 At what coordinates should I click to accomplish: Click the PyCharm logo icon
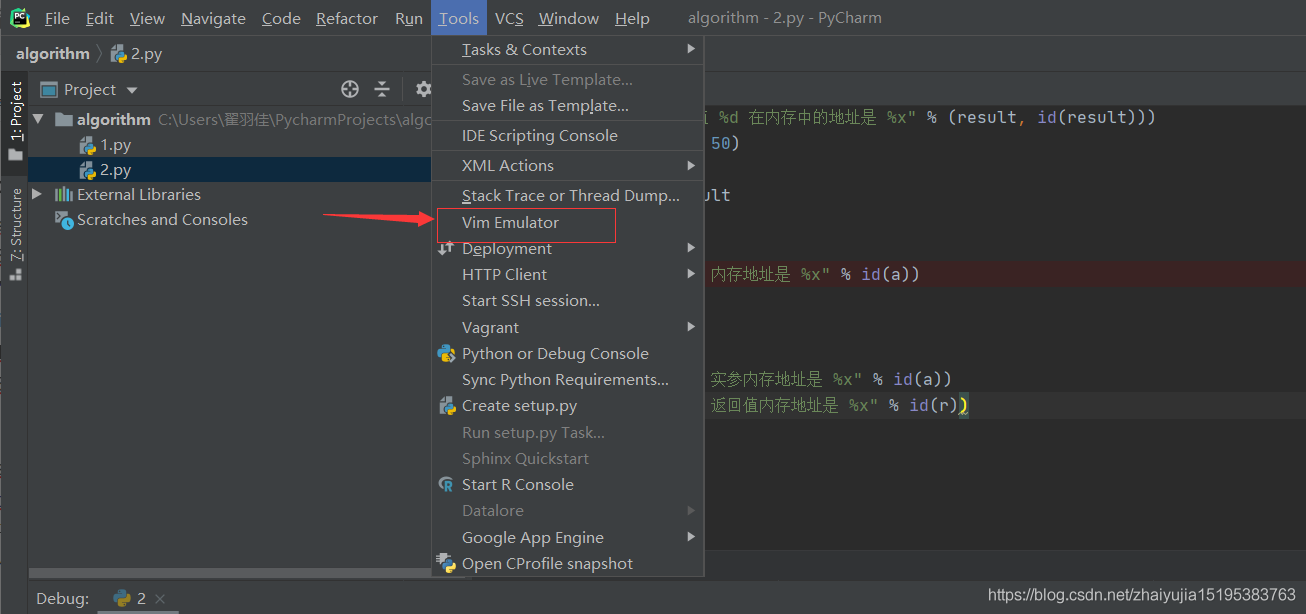[20, 18]
